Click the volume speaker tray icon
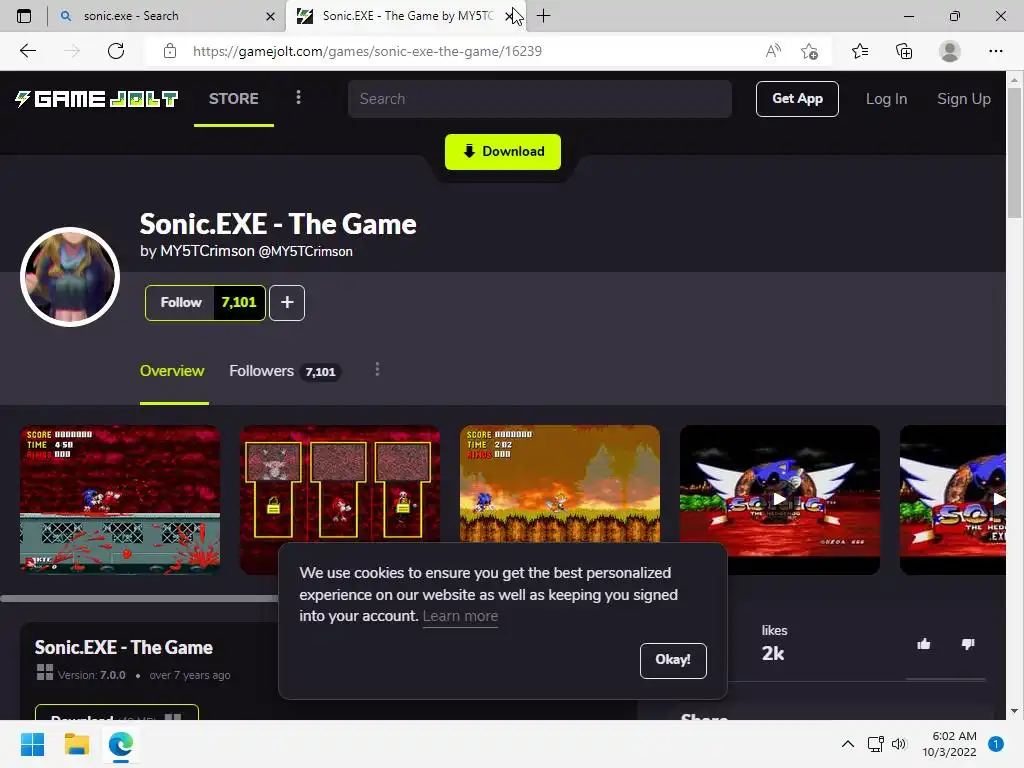1024x768 pixels. (899, 744)
